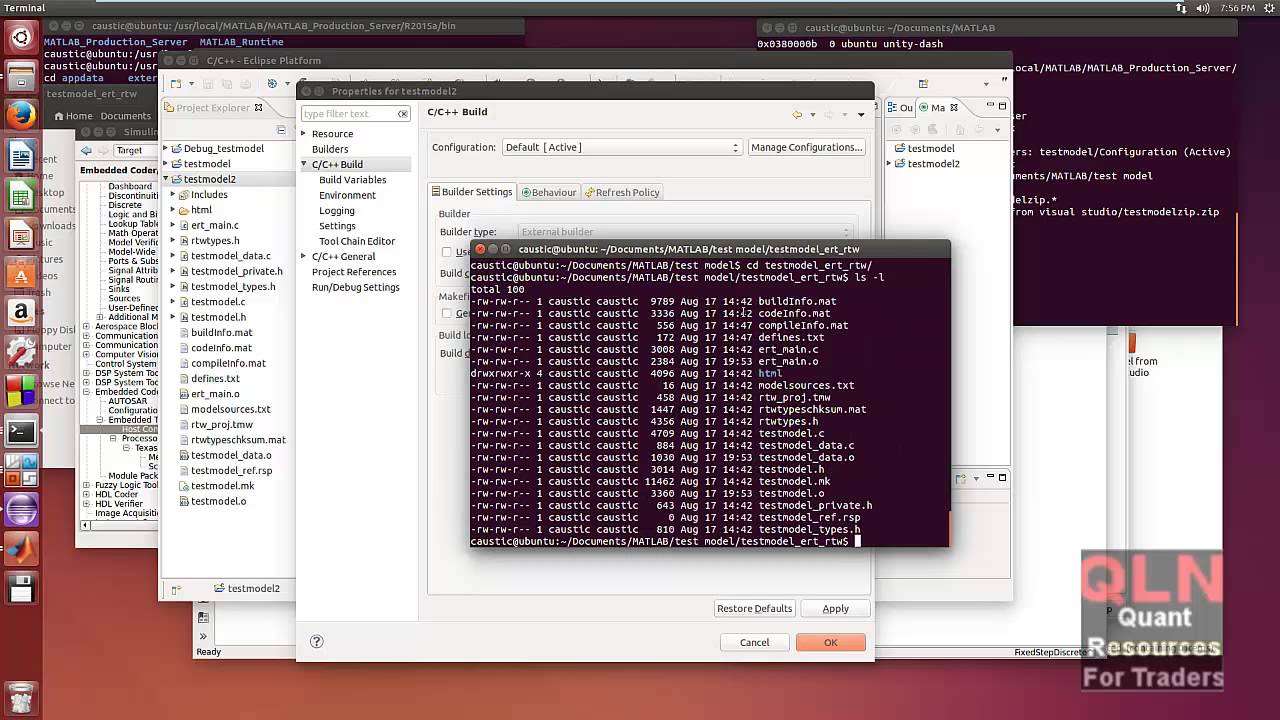Open the volume indicator in top bar
This screenshot has width=1280, height=720.
coord(1201,8)
